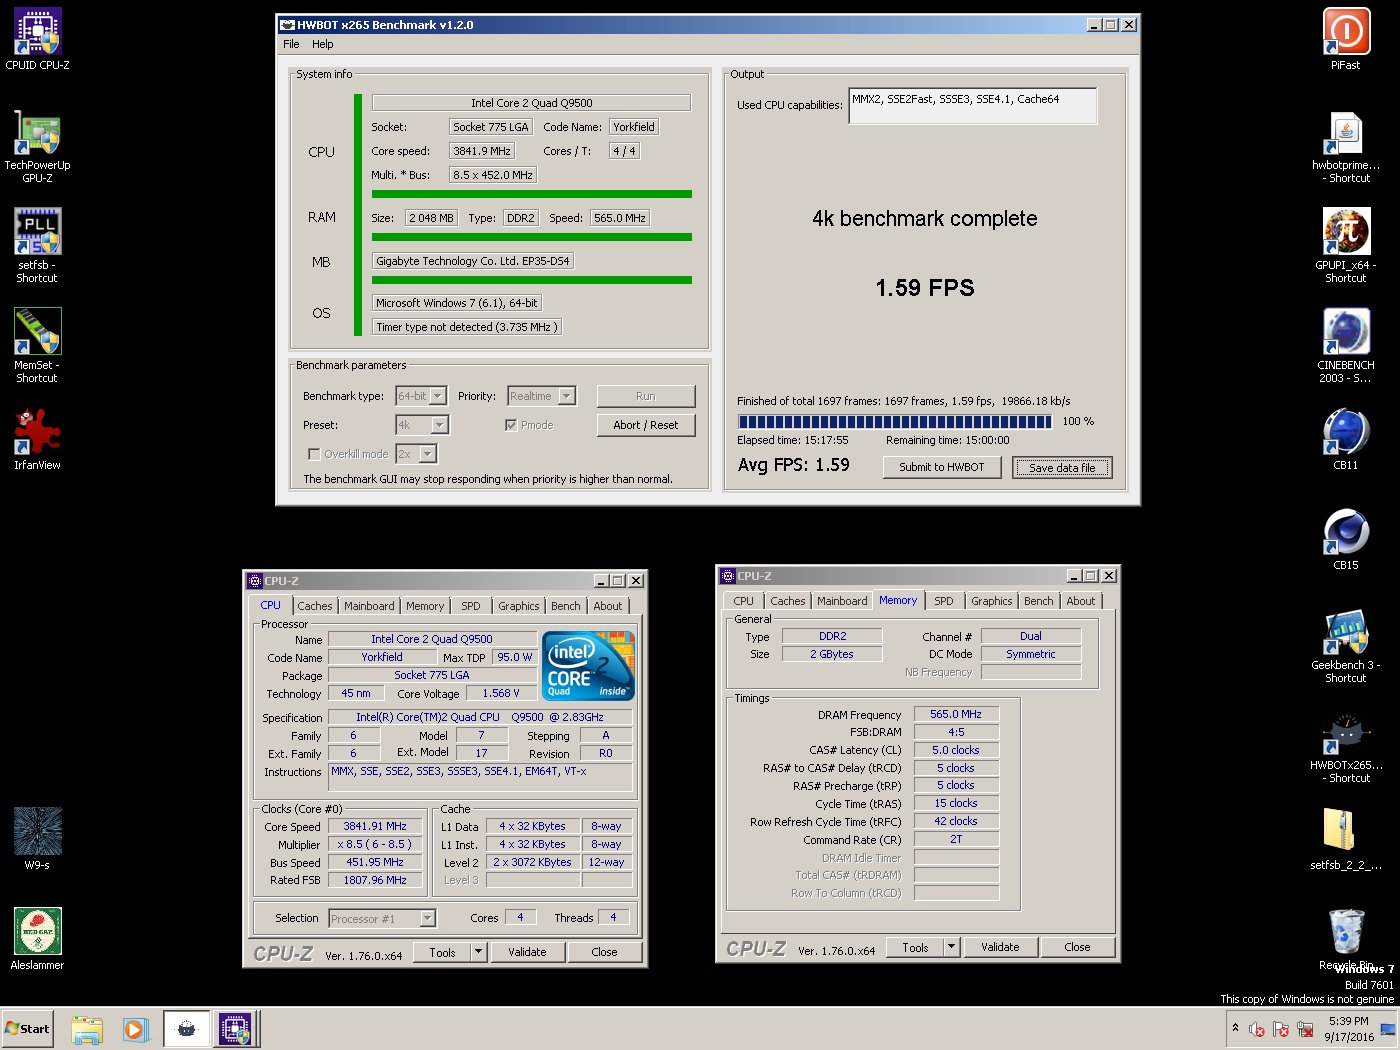This screenshot has height=1050, width=1400.
Task: Expand Tools dropdown arrow in left CPU-Z
Action: coord(478,952)
